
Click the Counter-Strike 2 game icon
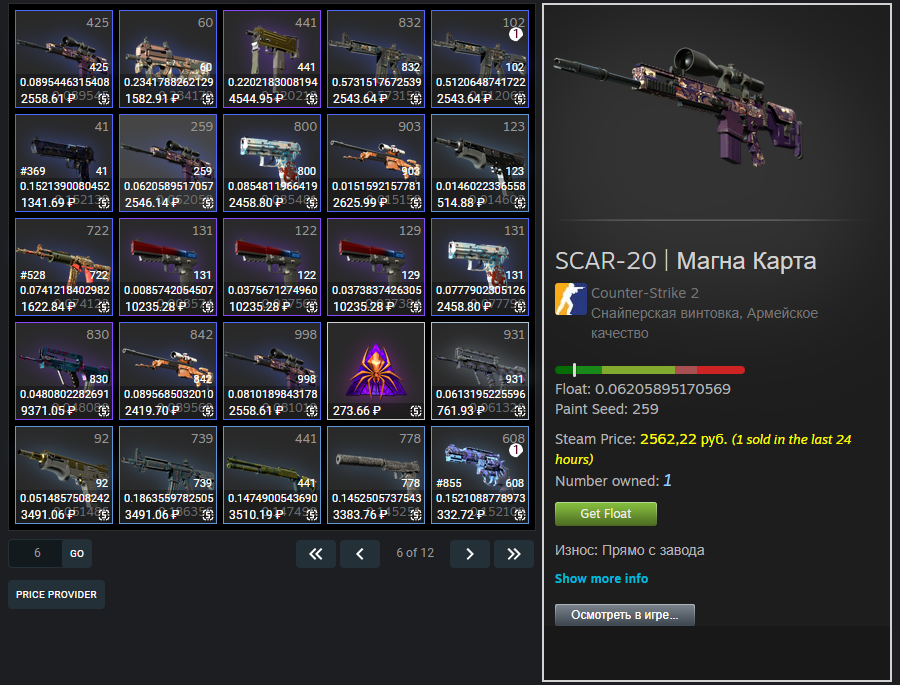pos(571,299)
